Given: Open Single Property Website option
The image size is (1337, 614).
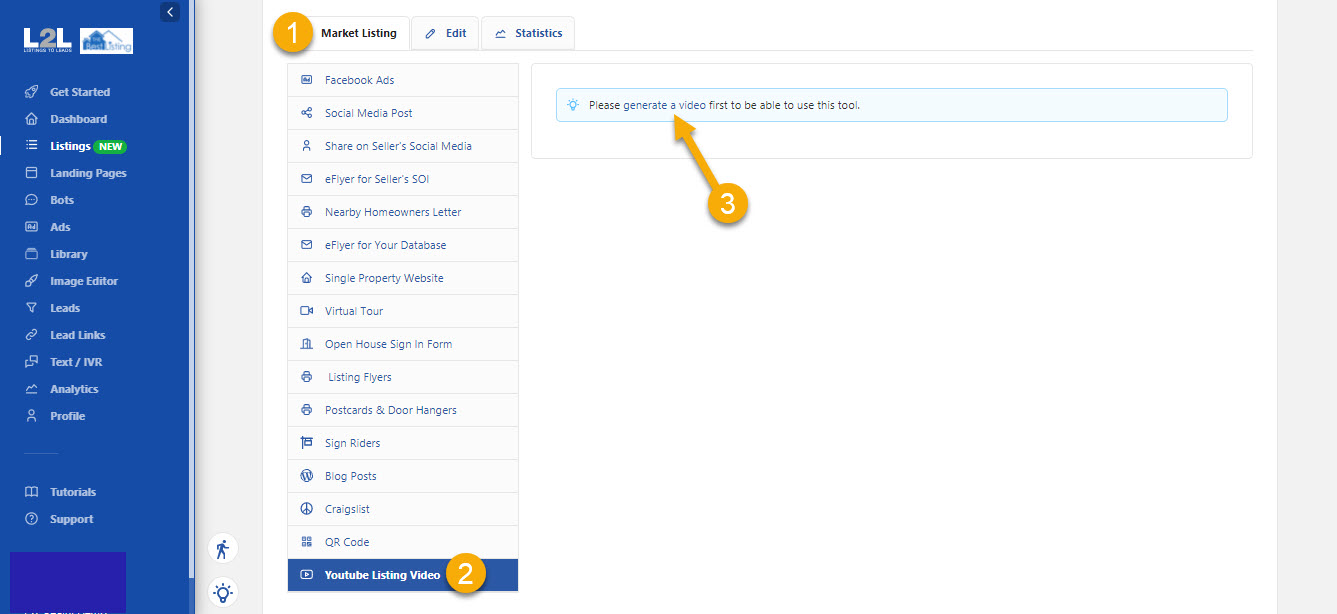Looking at the screenshot, I should (x=384, y=278).
